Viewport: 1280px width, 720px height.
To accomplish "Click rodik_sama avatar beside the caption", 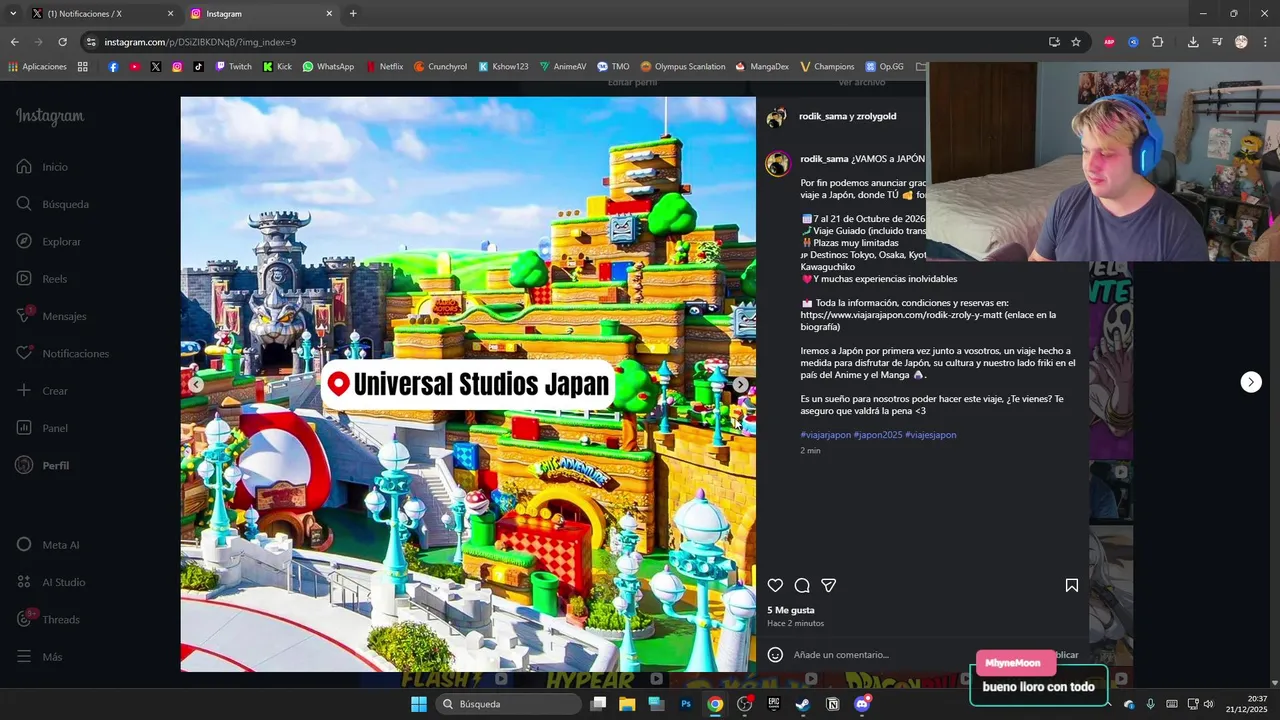I will (x=778, y=164).
